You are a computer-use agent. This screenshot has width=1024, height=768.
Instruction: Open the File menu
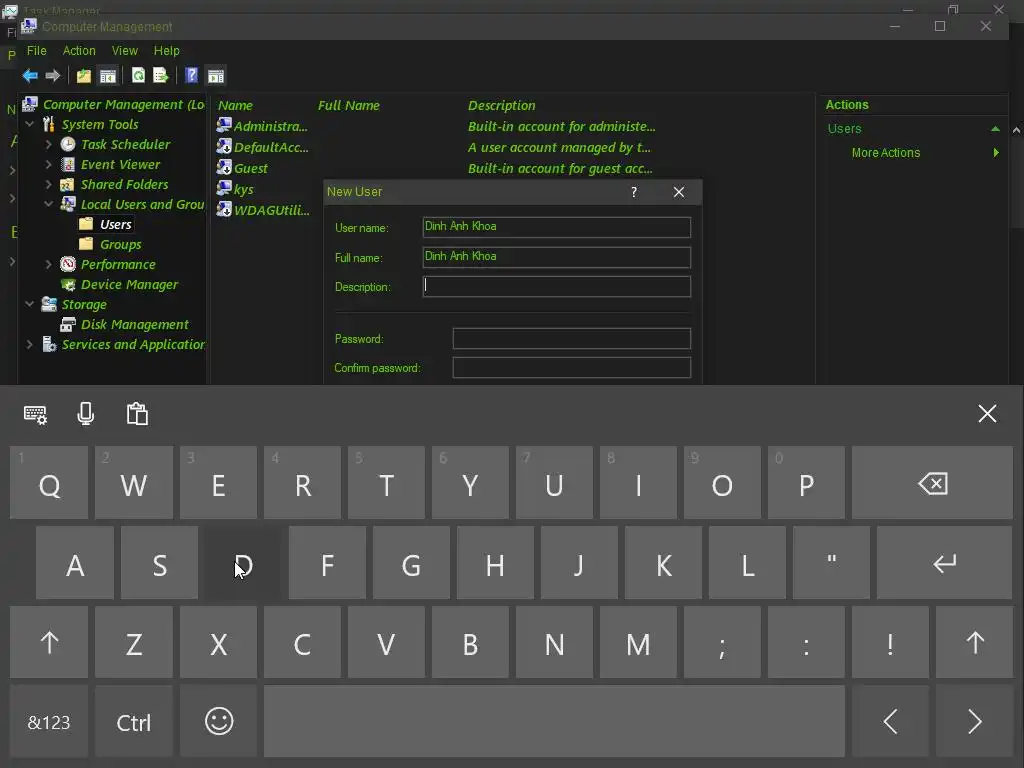(37, 51)
